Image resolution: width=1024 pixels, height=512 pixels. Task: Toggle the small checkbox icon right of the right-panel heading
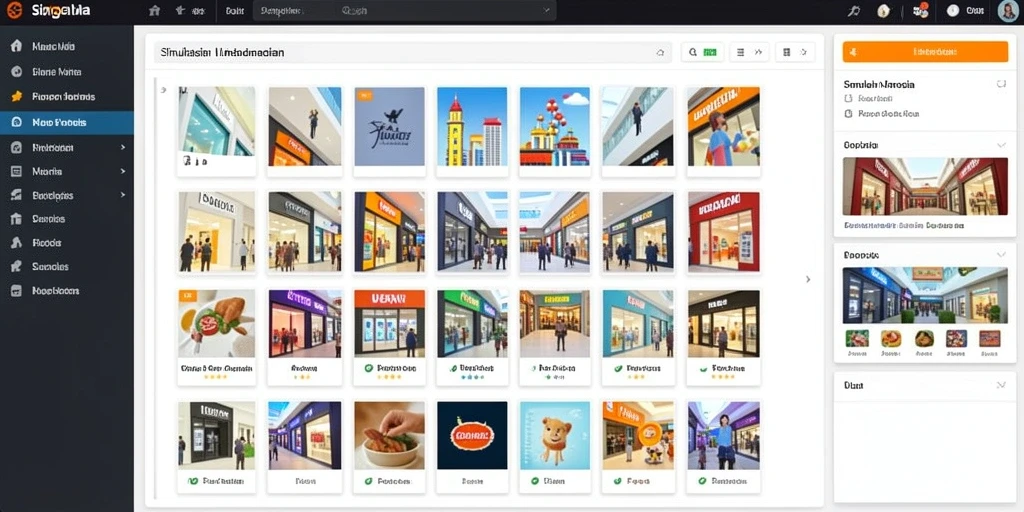(x=1000, y=84)
